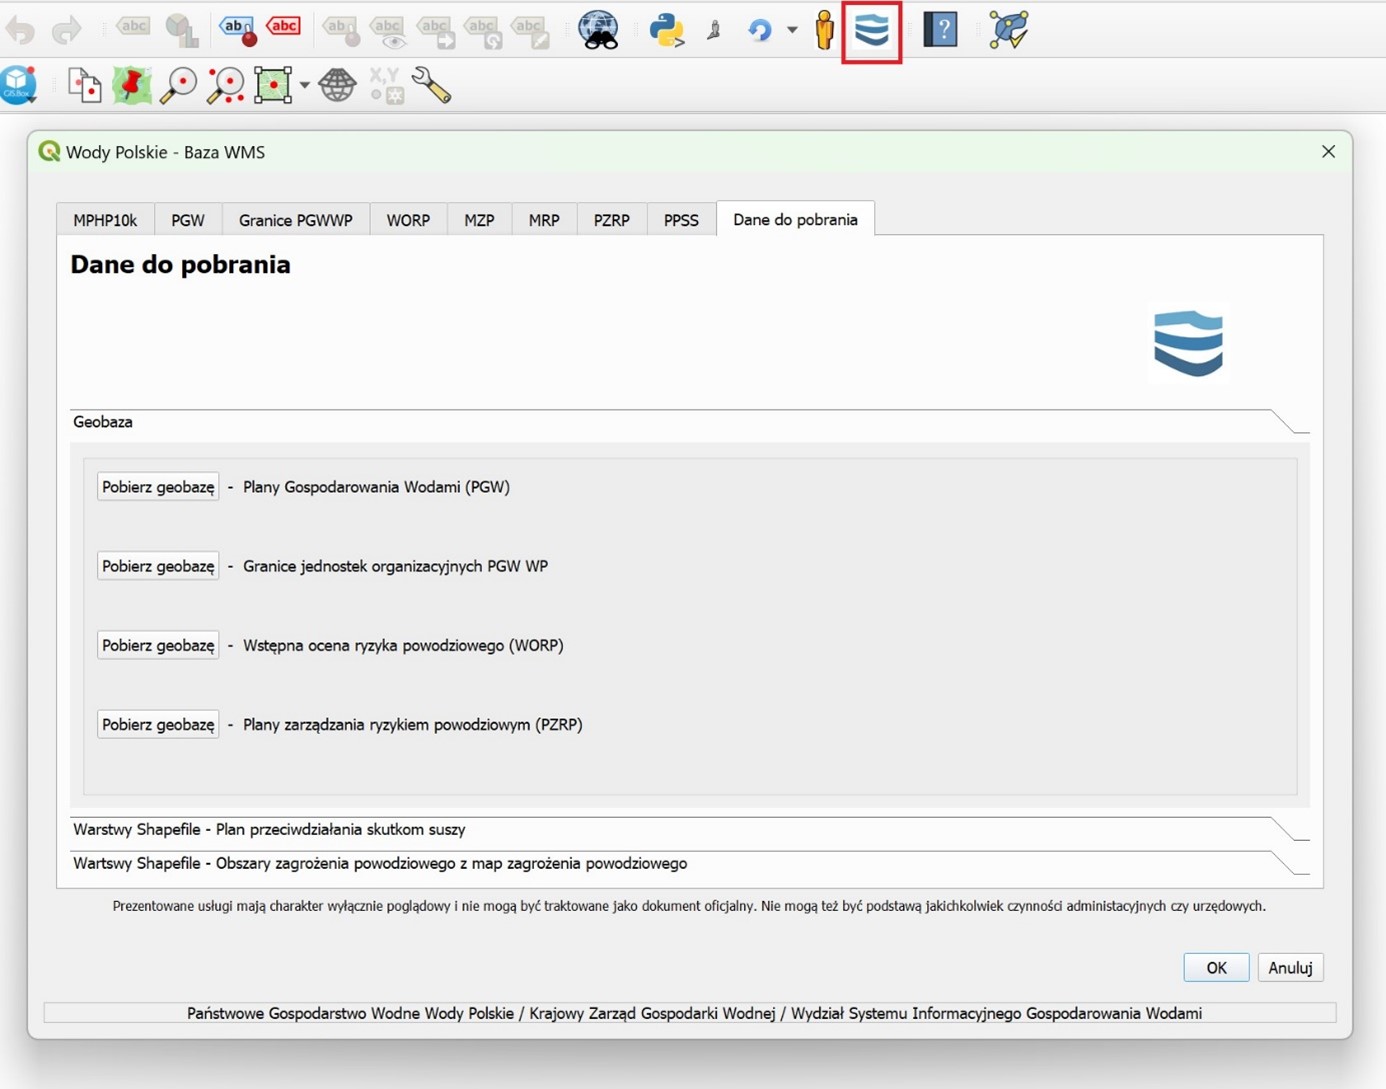Viewport: 1386px width, 1089px height.
Task: Close the Wody Polskie dialog window
Action: coord(1328,152)
